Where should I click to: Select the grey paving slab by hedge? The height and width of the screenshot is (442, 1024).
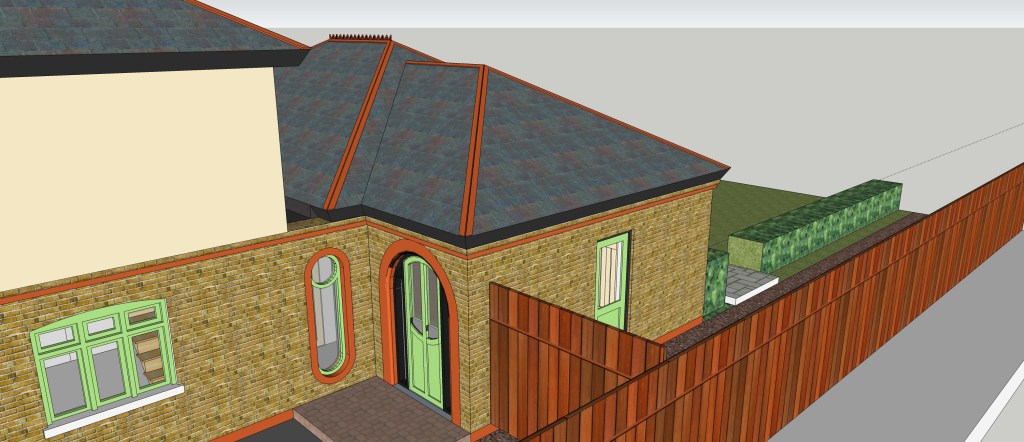(748, 284)
